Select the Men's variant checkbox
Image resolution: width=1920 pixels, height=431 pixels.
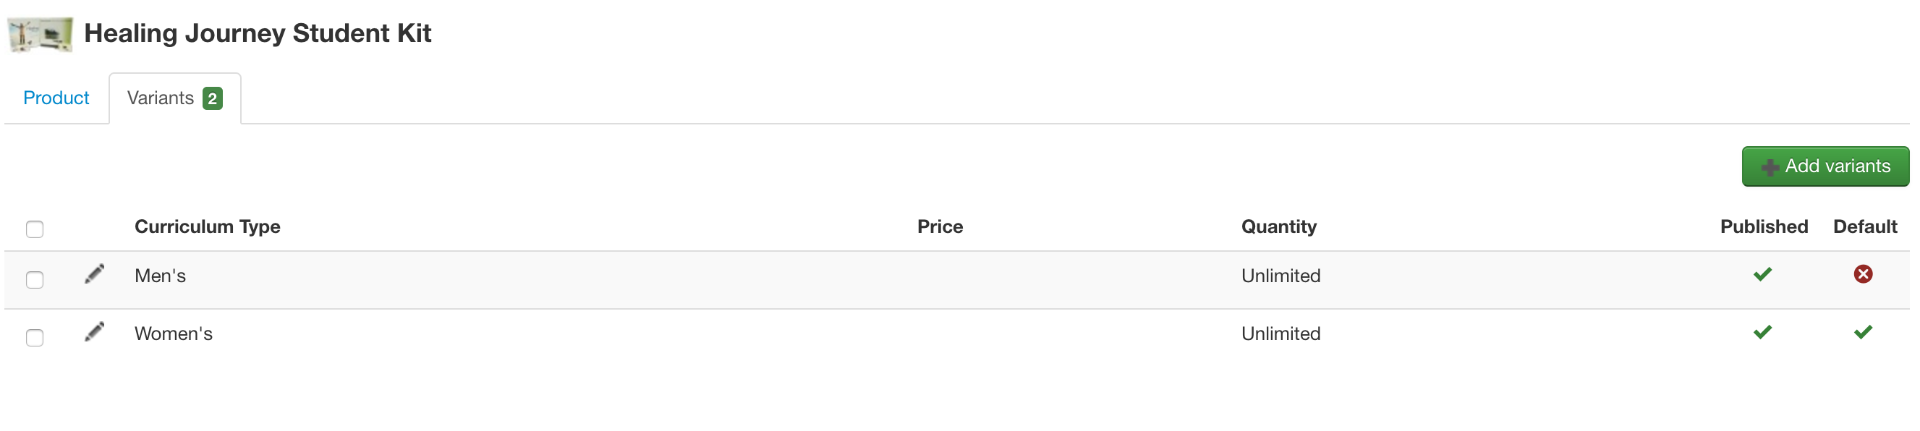tap(35, 279)
